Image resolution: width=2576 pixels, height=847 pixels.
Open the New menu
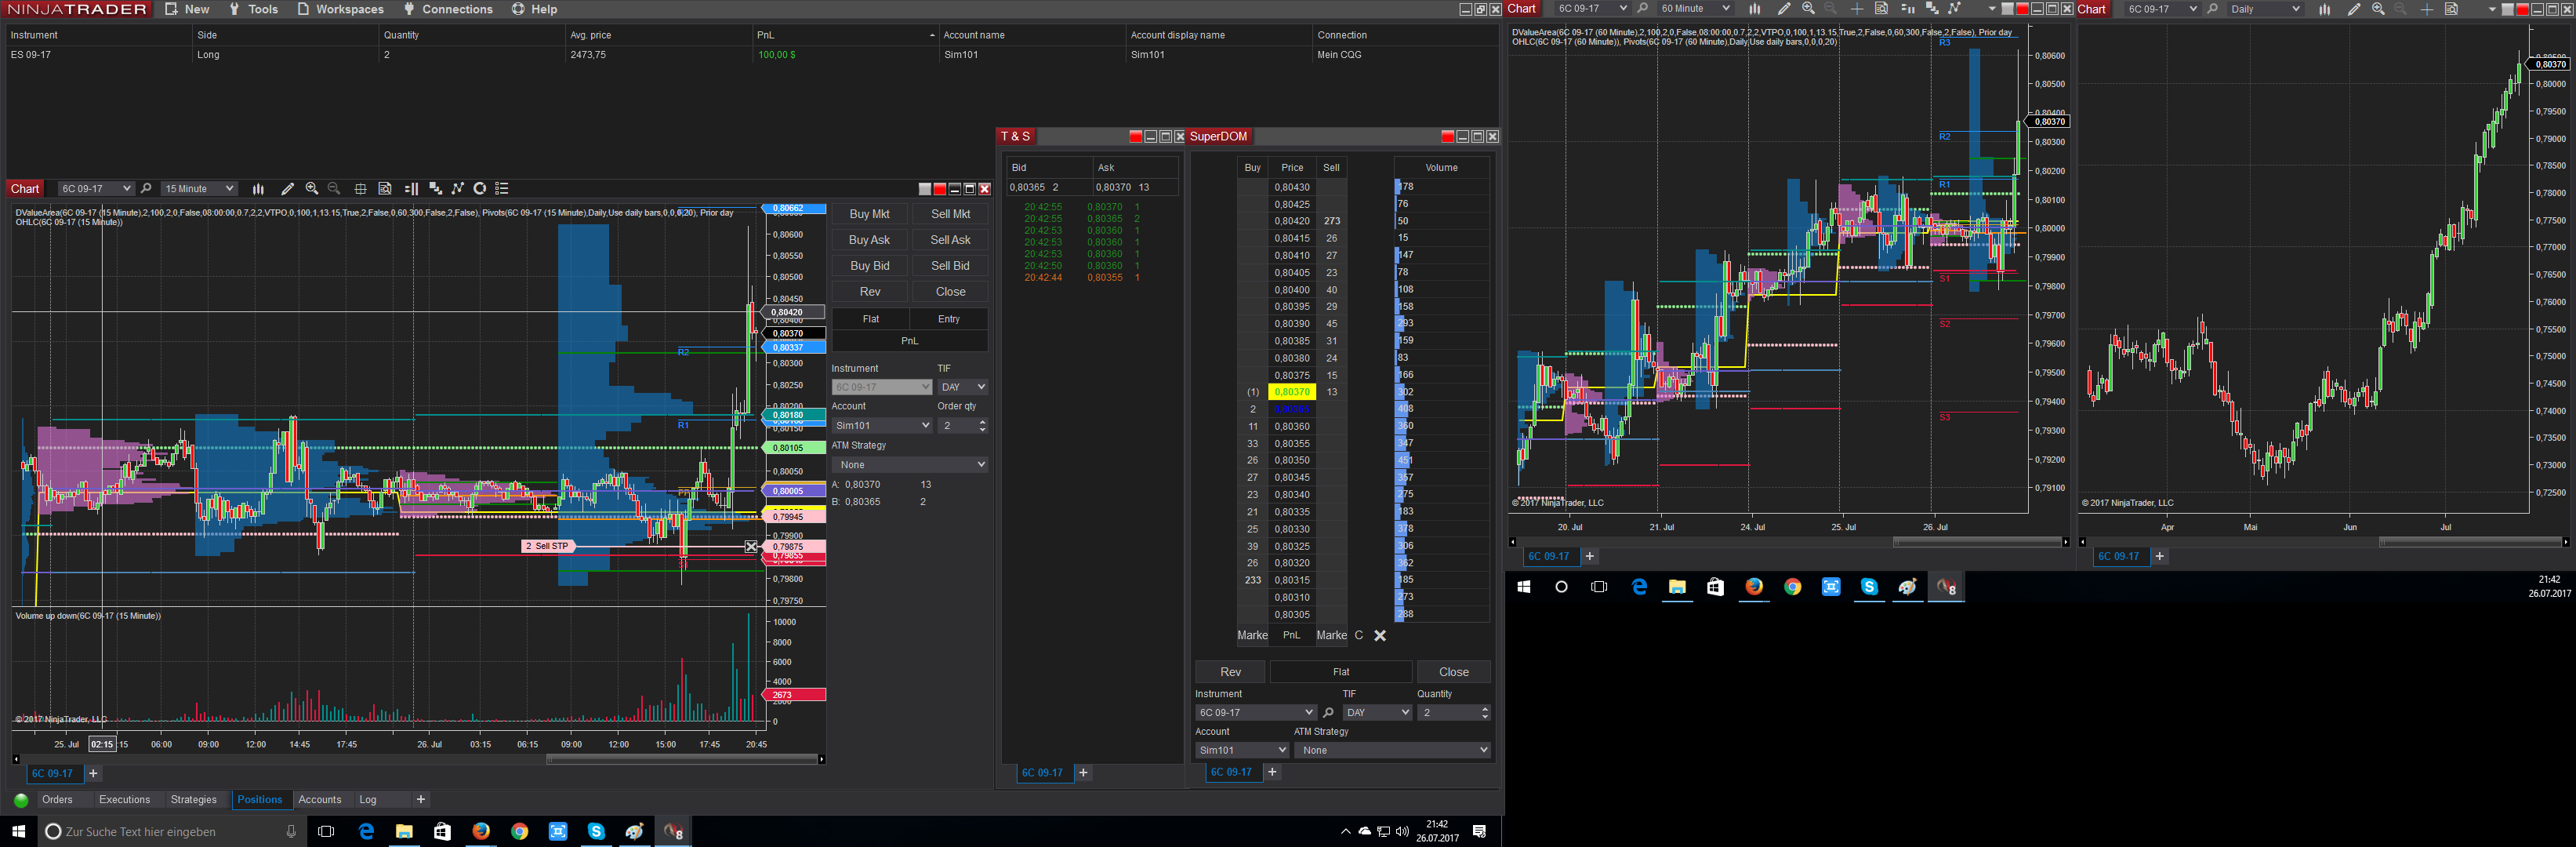187,9
